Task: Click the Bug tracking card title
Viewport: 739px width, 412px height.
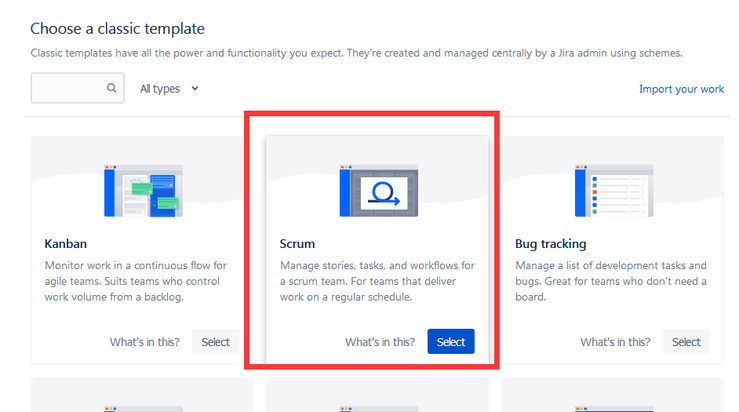Action: point(550,244)
